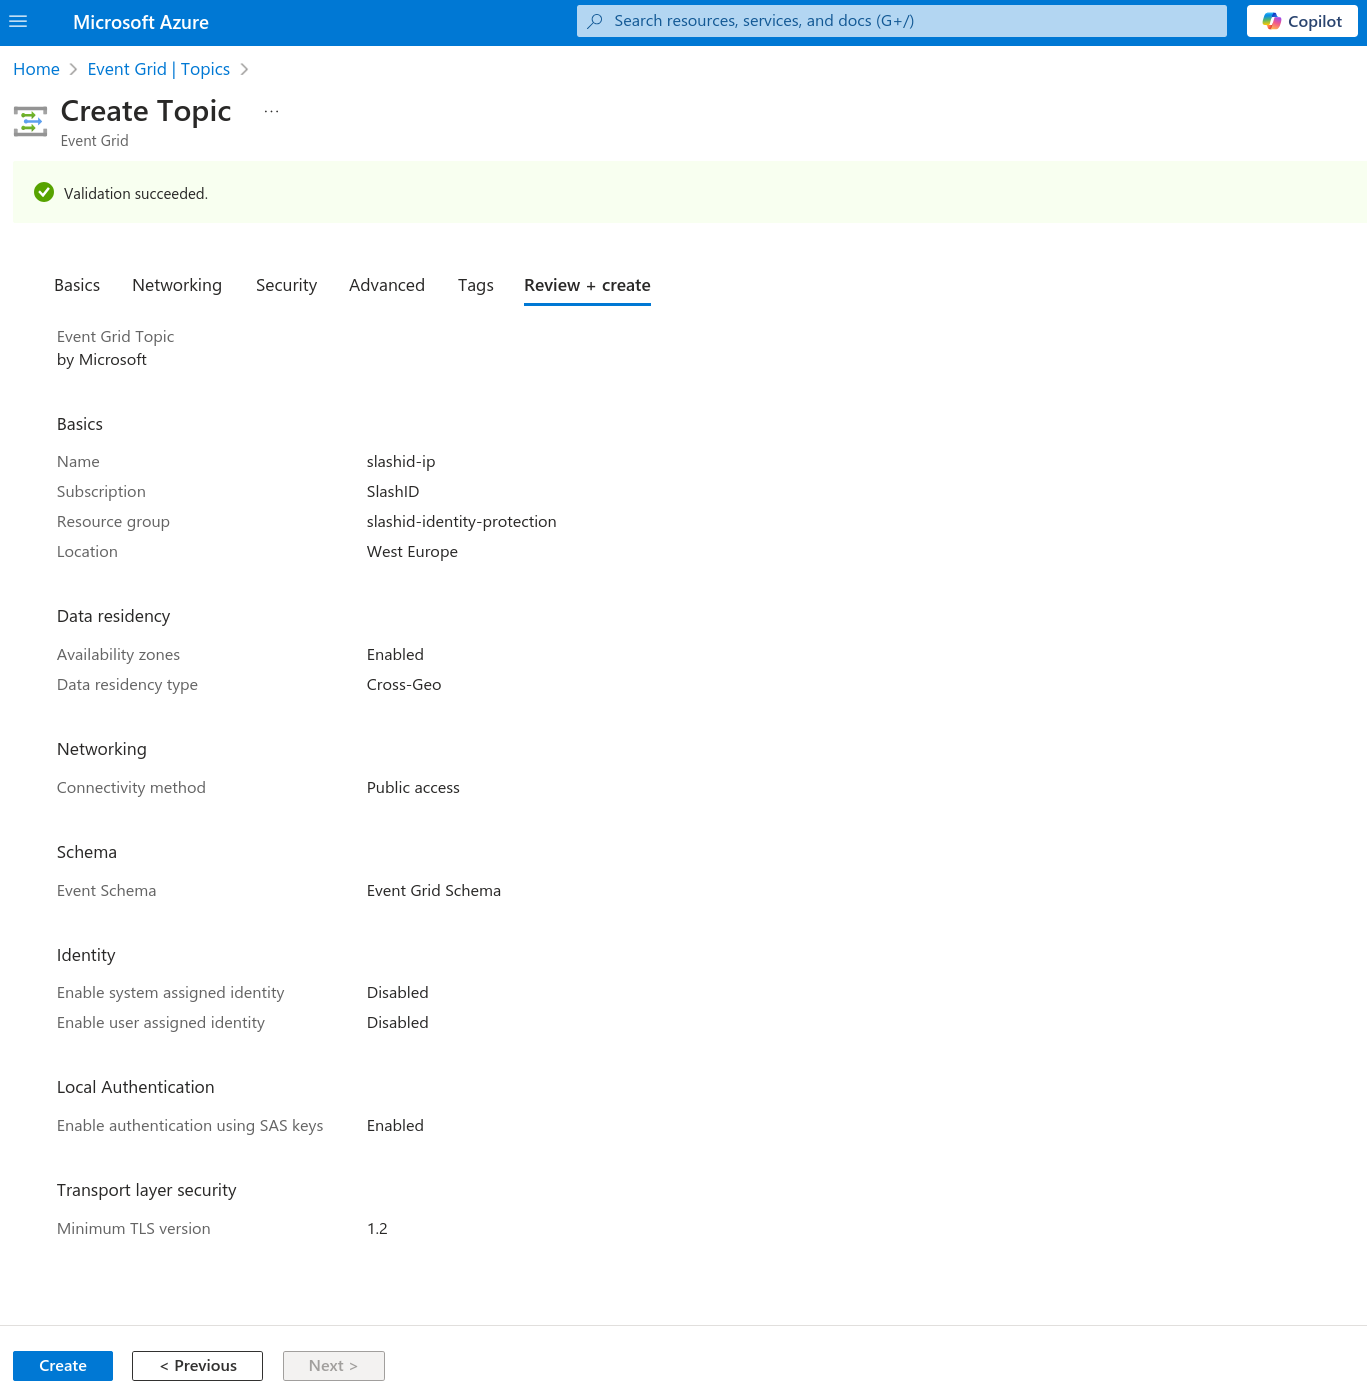Click the Event Grid Topic page icon

[30, 120]
